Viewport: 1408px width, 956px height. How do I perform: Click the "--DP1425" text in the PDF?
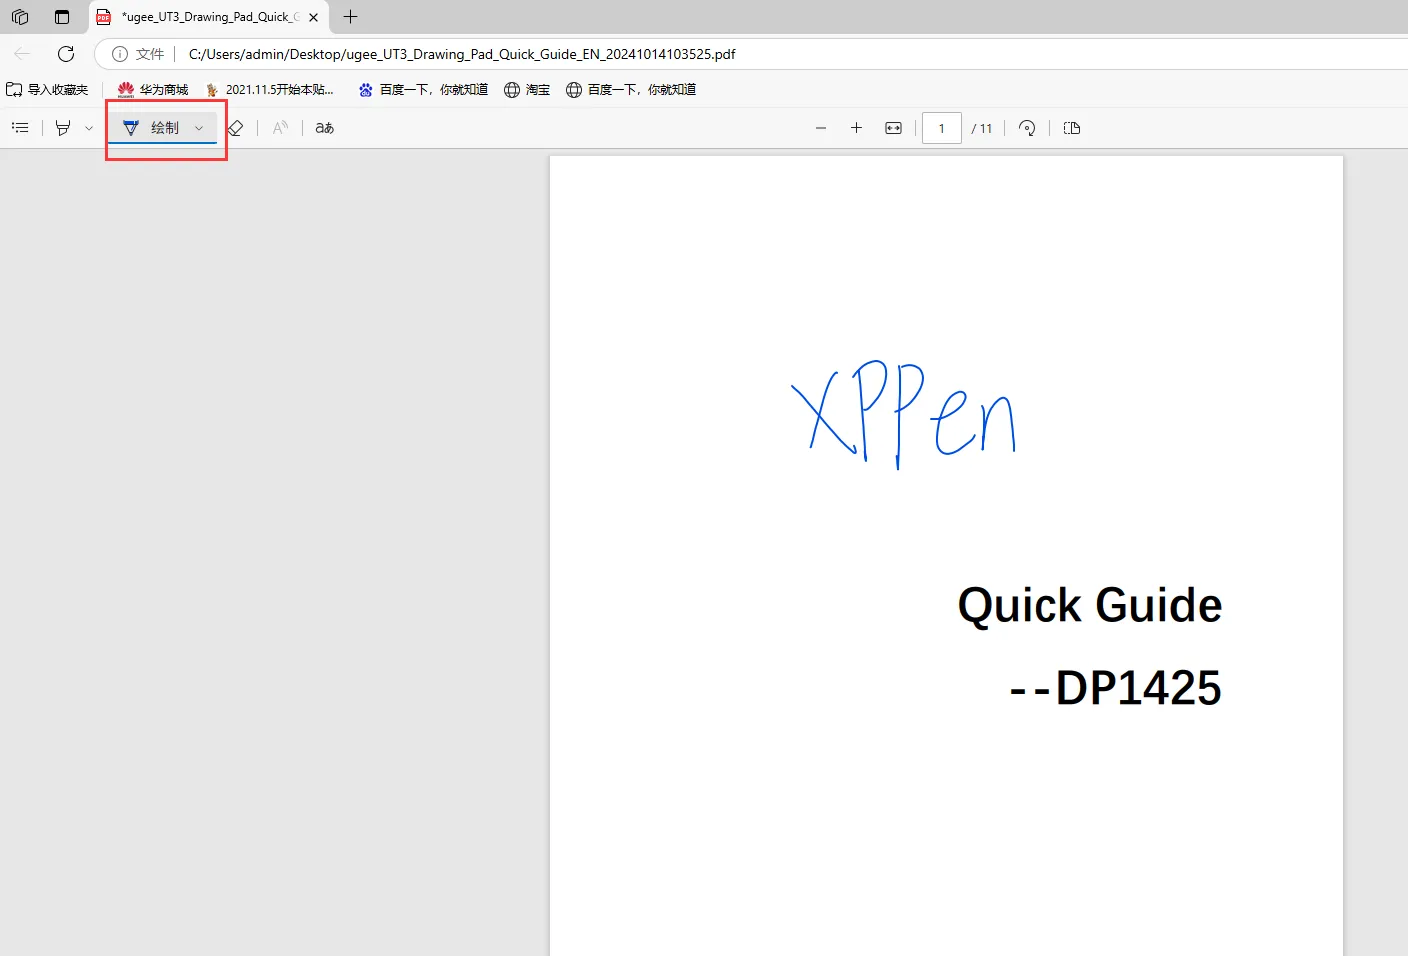[1116, 688]
